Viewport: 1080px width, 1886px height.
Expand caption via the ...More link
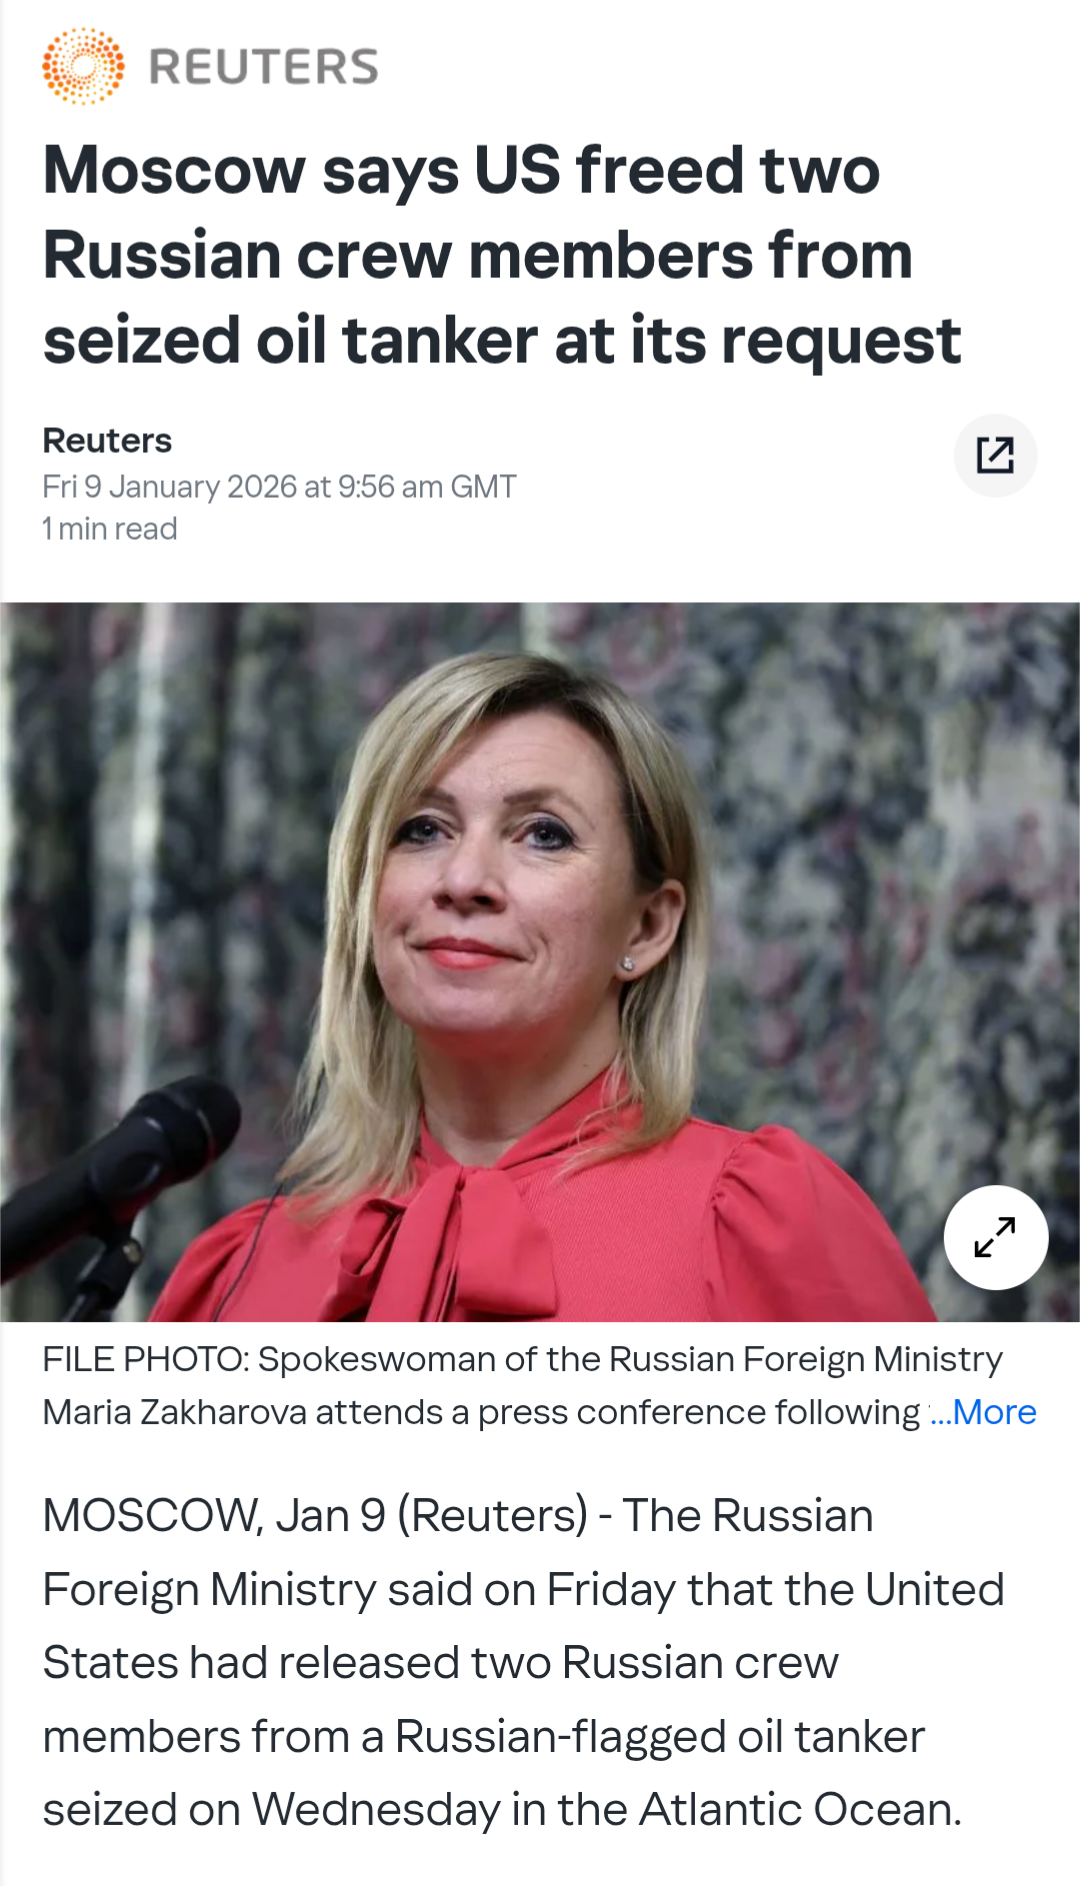[983, 1412]
